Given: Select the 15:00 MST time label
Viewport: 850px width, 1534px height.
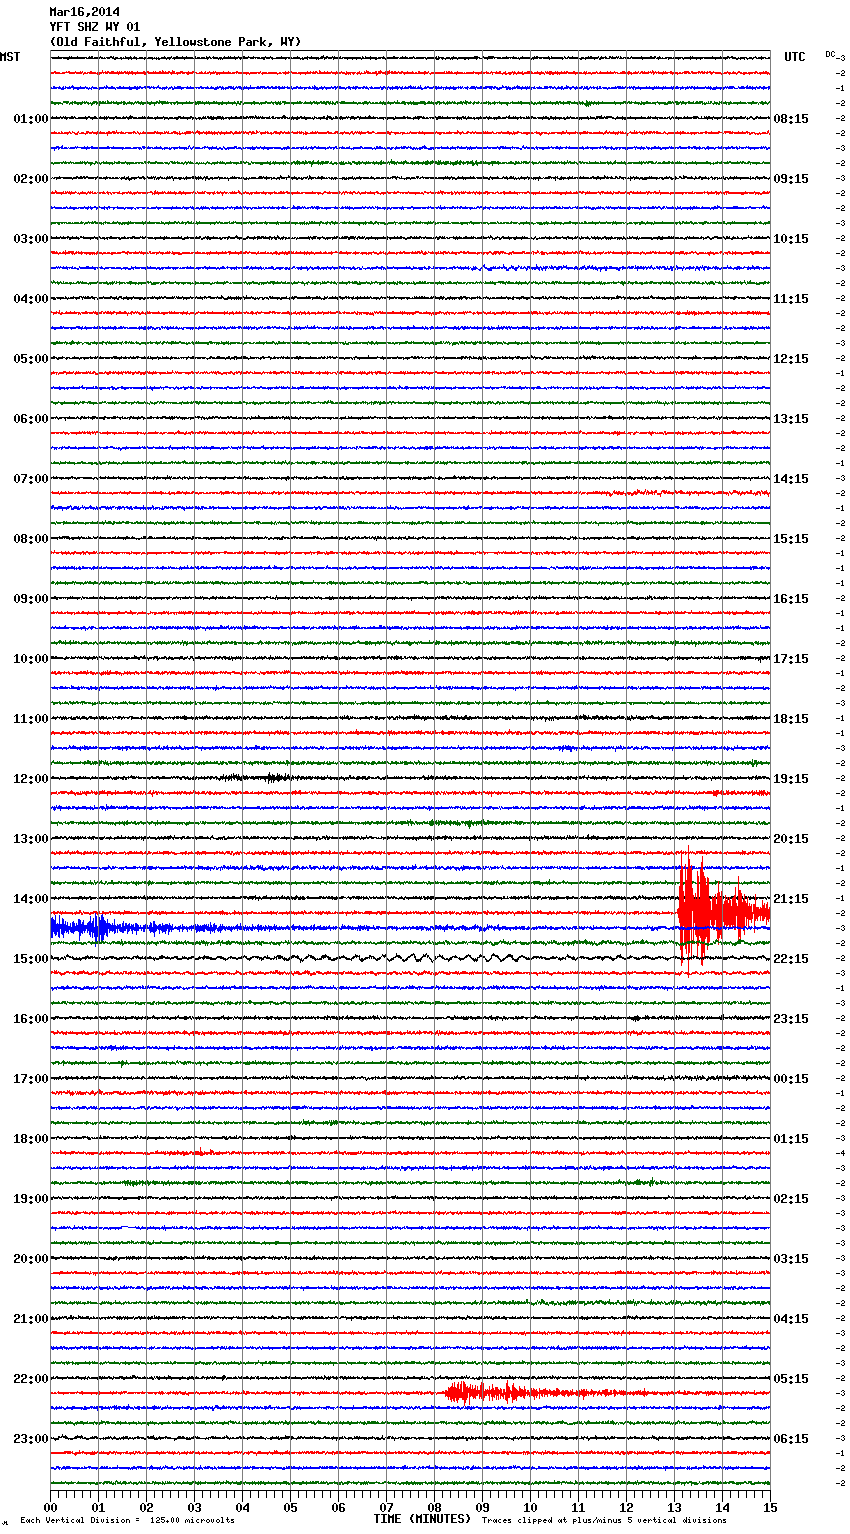Looking at the screenshot, I should coord(30,959).
